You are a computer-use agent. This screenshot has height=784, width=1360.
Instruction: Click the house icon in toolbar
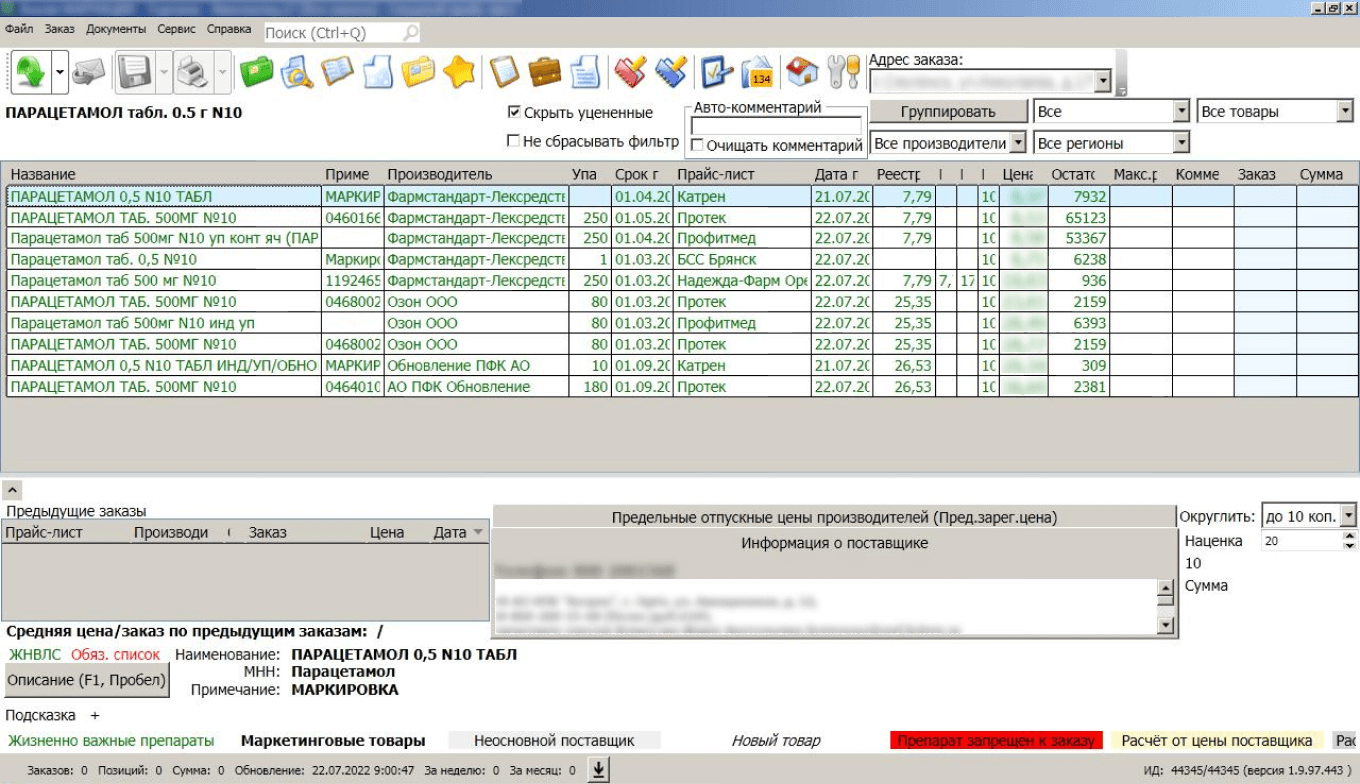click(802, 72)
